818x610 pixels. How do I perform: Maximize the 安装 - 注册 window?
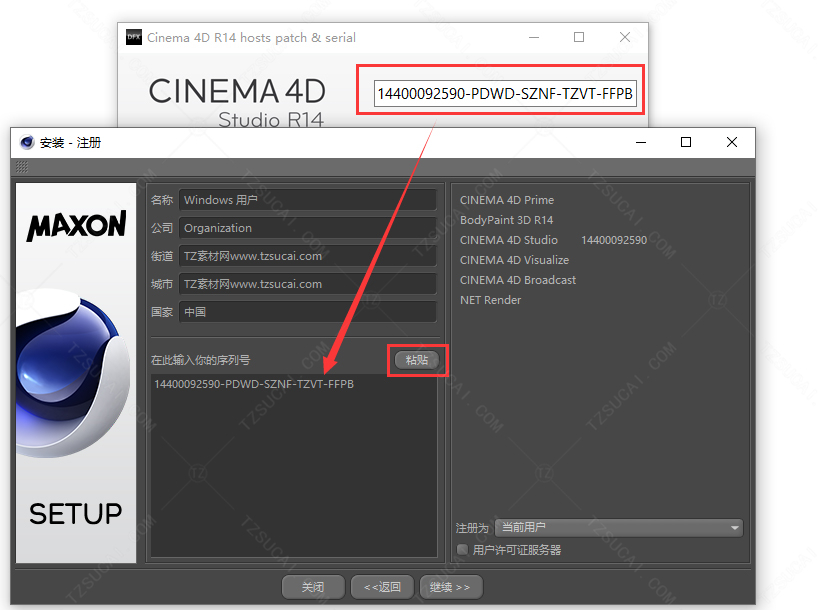point(686,142)
